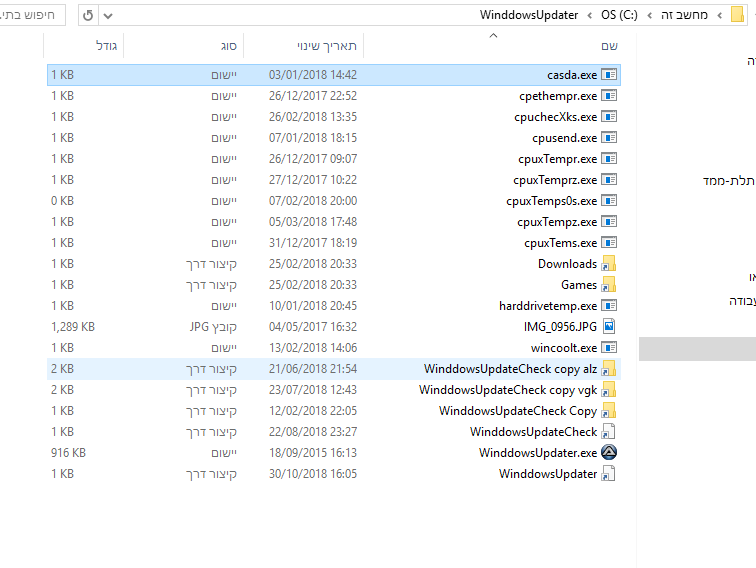756x568 pixels.
Task: Click the search box חיפוש field
Action: (x=32, y=15)
